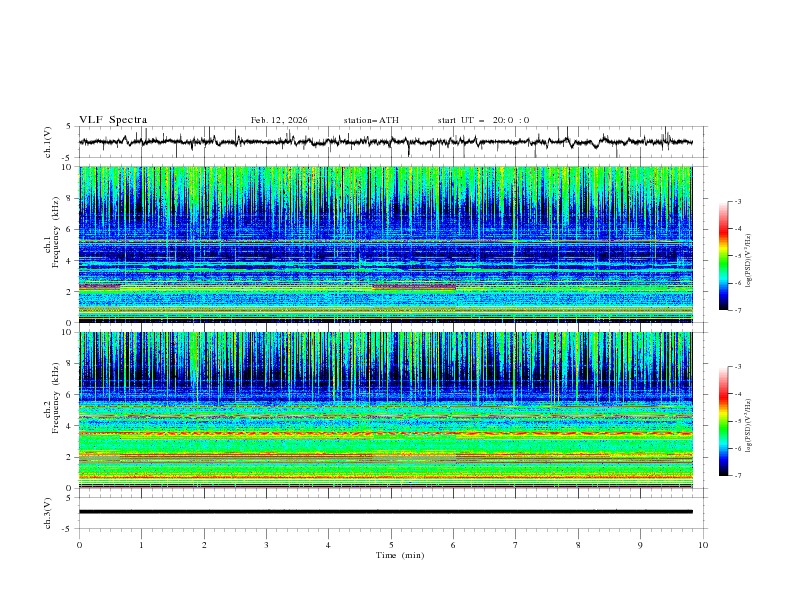Click the 0 minute tick on time axis

pyautogui.click(x=79, y=544)
